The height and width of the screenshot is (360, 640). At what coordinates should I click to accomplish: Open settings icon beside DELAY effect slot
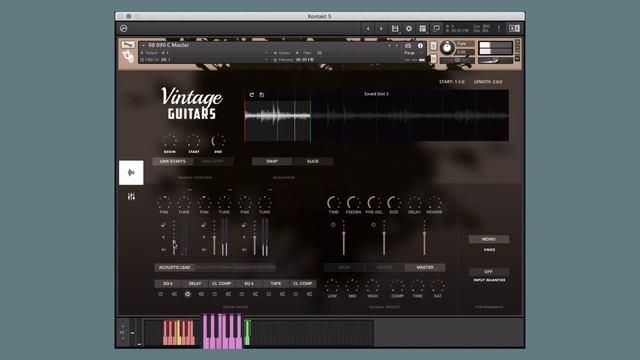pos(201,294)
